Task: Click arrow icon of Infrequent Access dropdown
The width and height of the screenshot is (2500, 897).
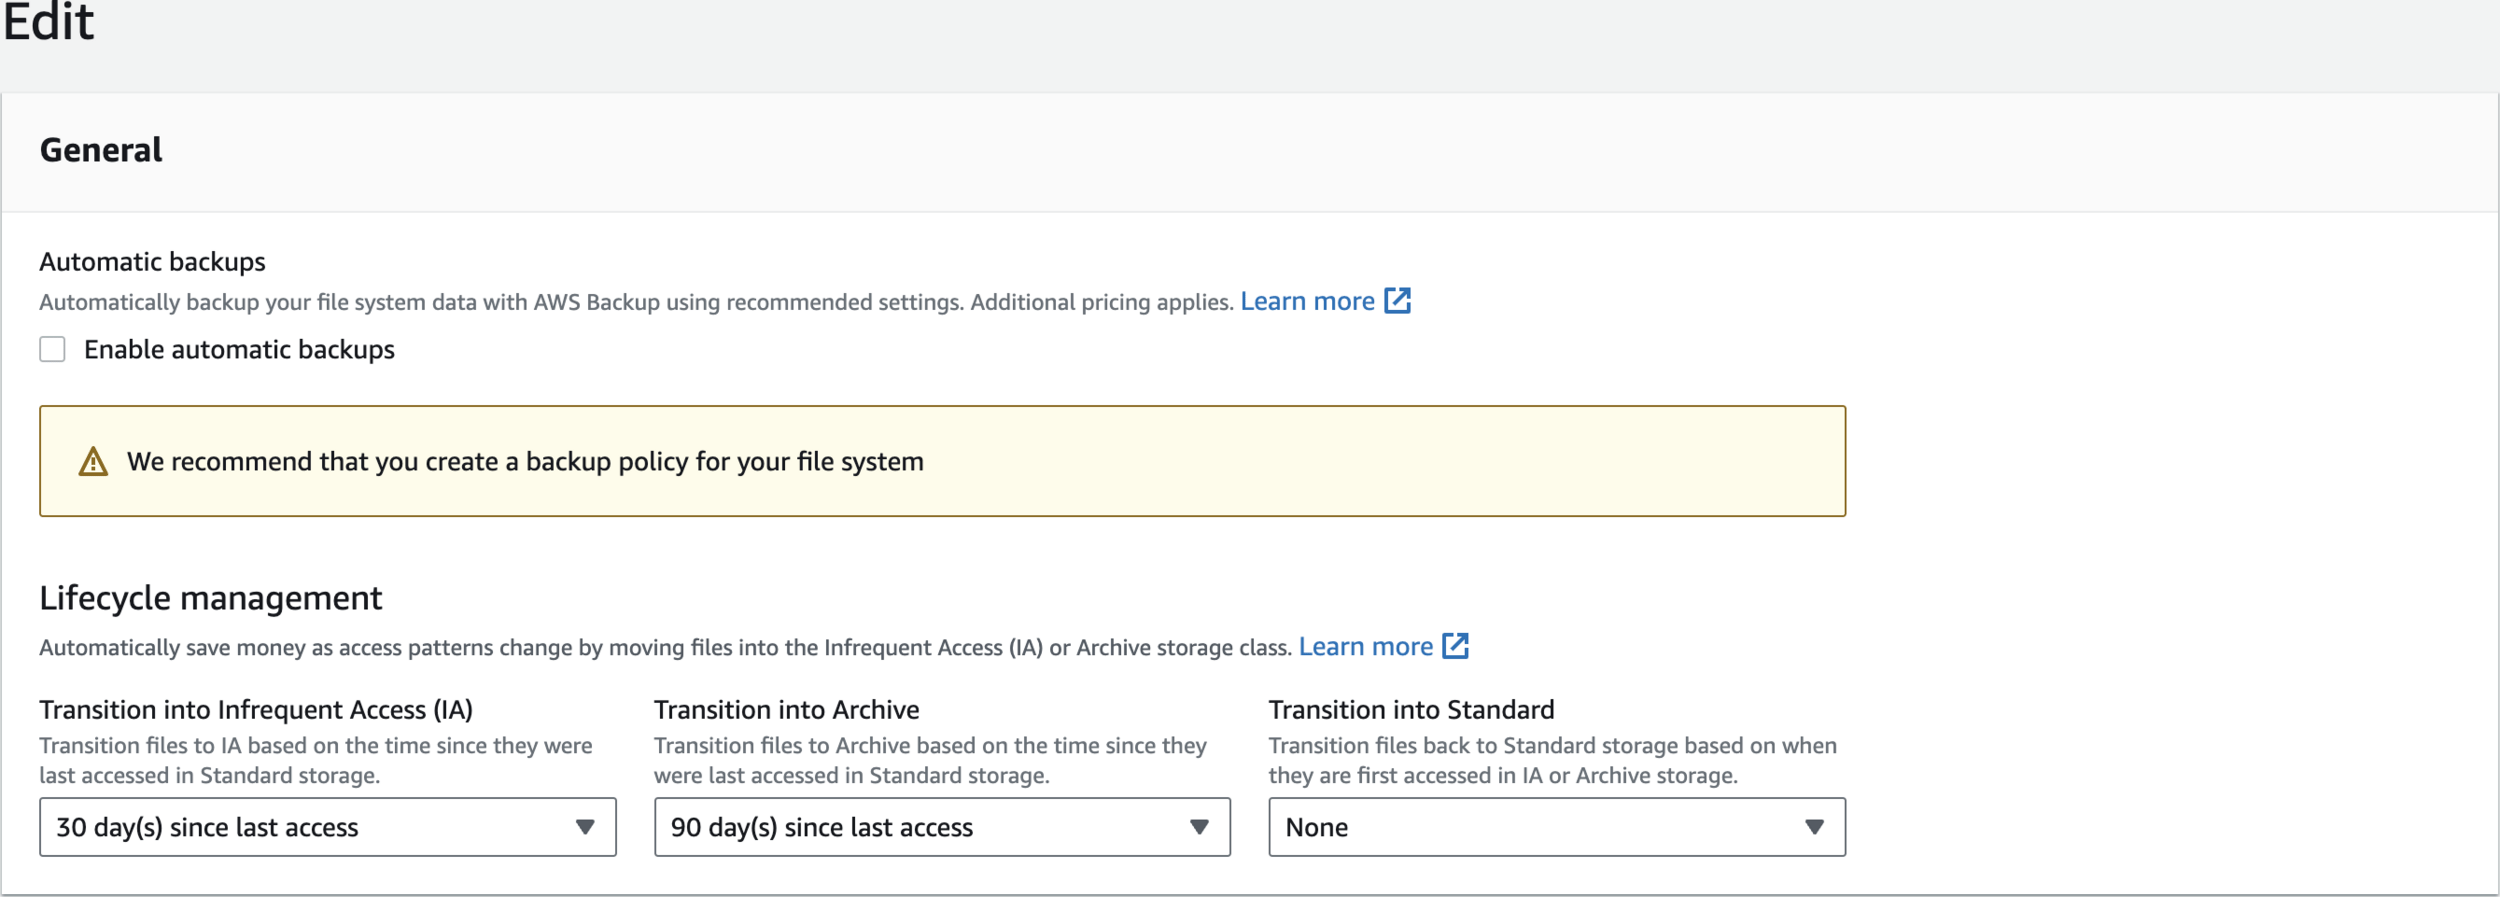Action: (585, 827)
